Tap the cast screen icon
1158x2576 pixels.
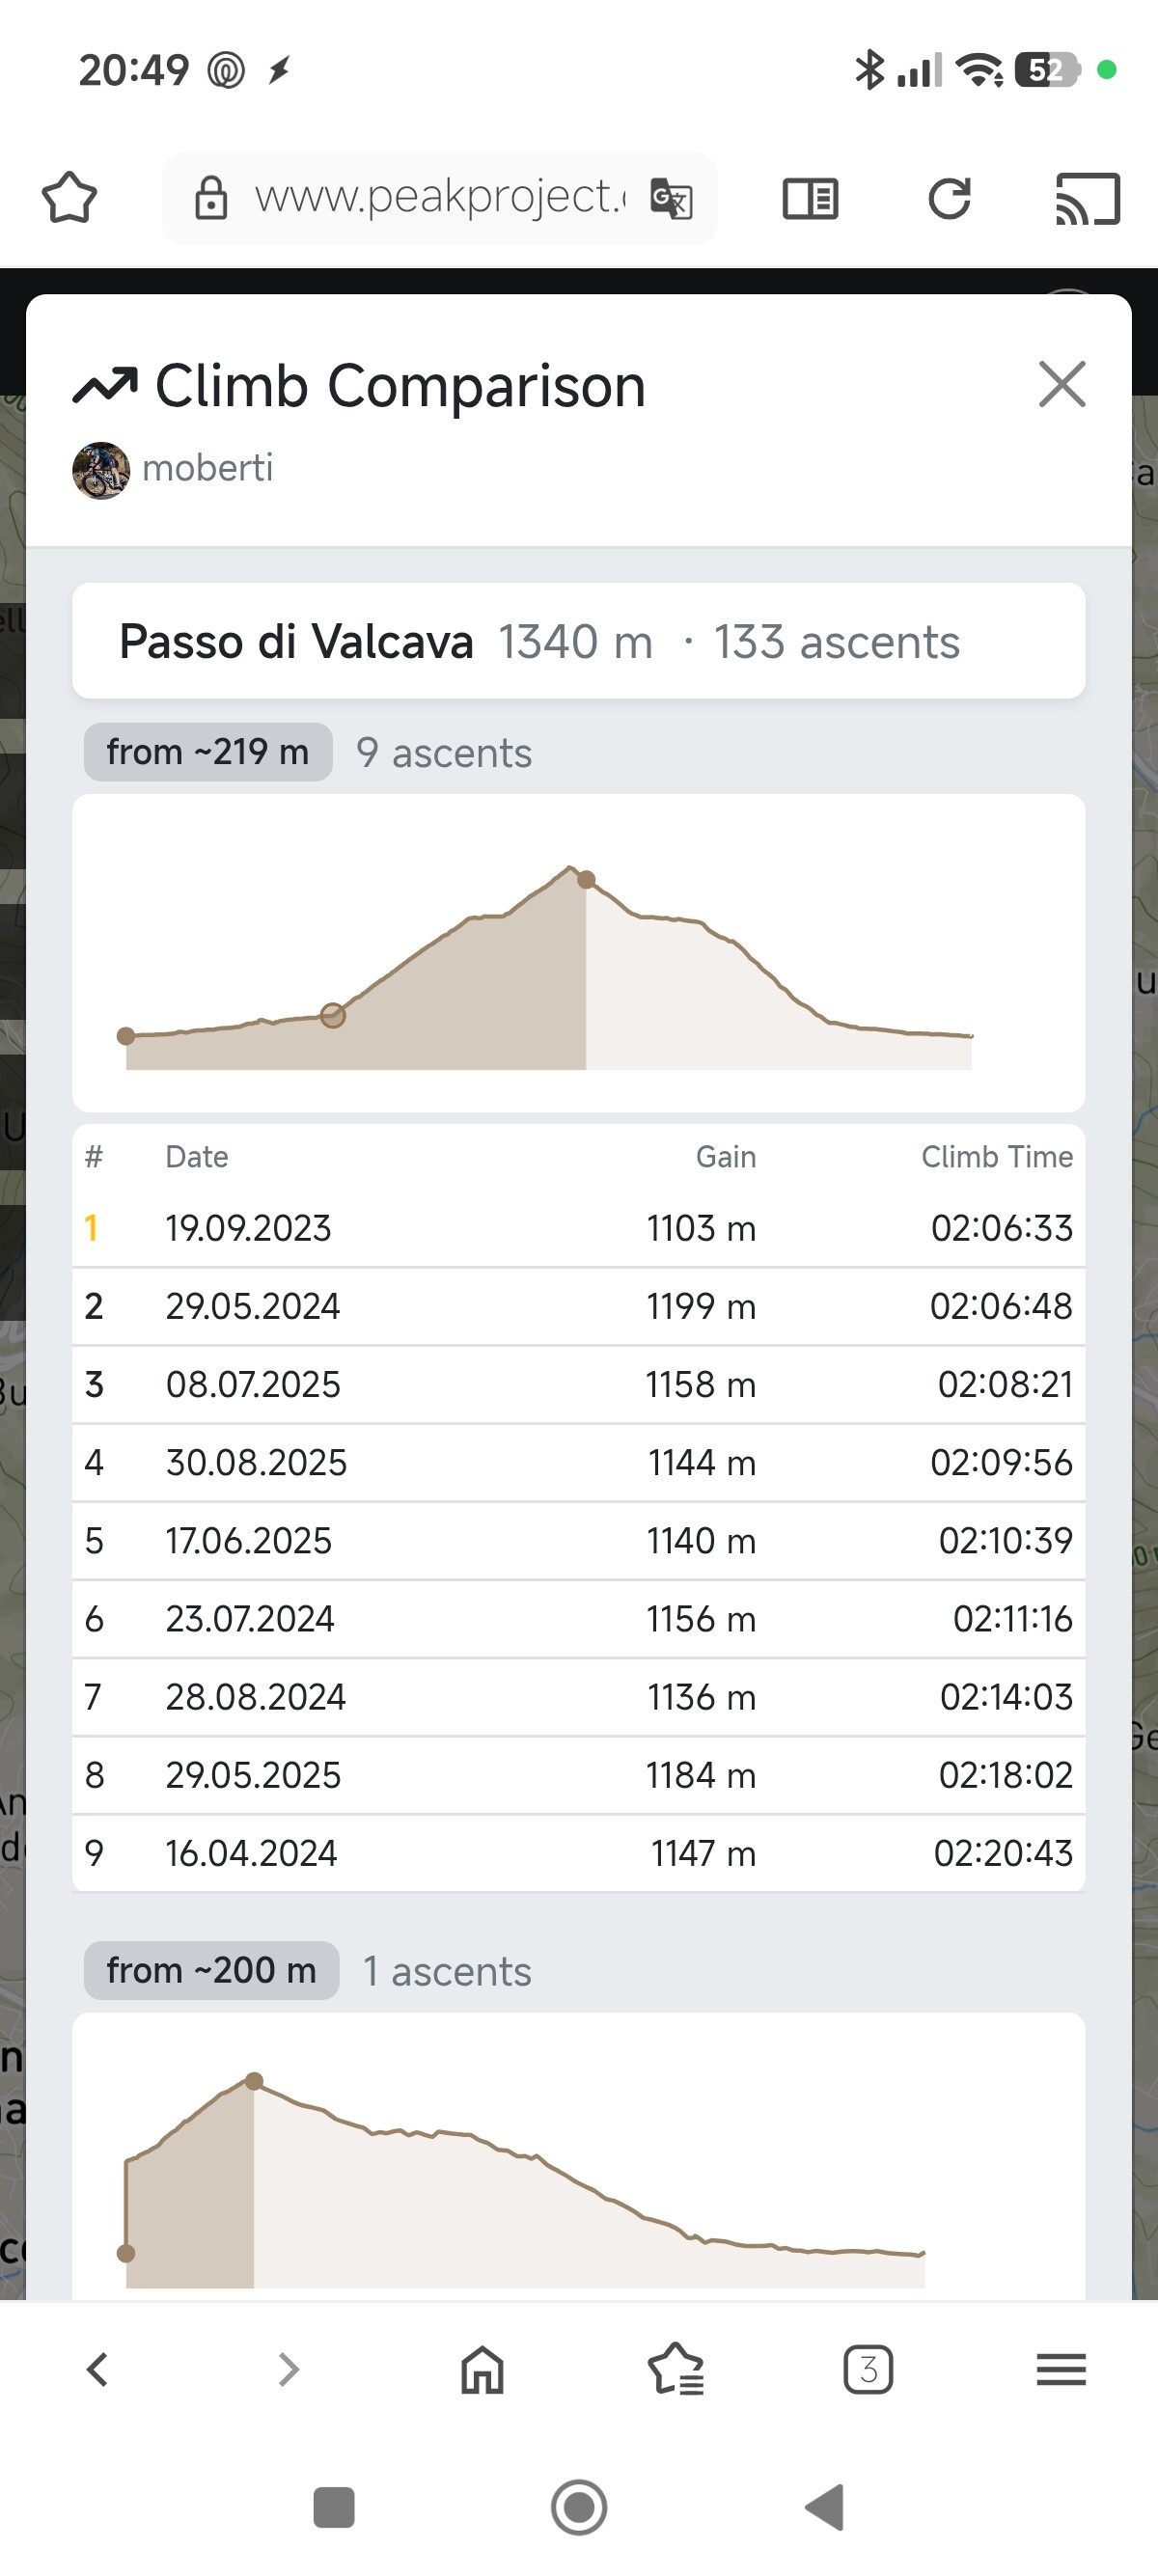tap(1088, 198)
